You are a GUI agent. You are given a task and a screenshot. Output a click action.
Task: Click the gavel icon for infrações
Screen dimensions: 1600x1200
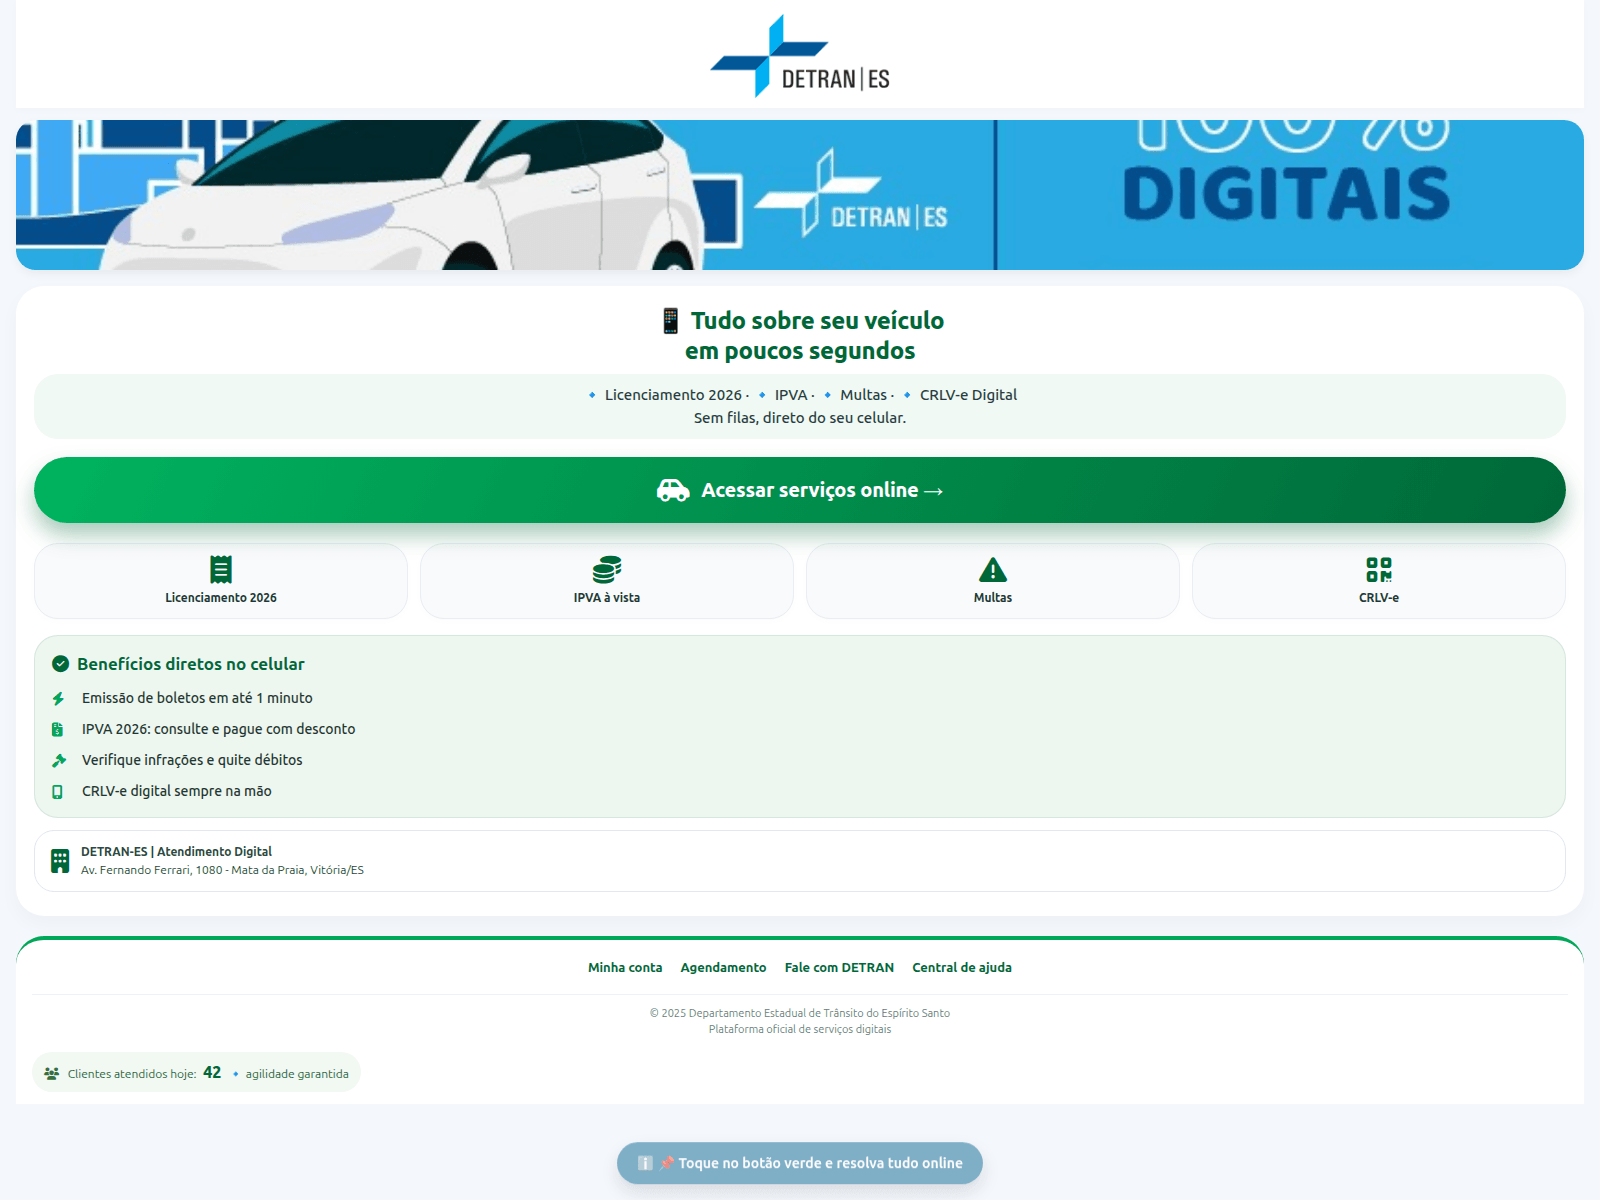point(59,761)
